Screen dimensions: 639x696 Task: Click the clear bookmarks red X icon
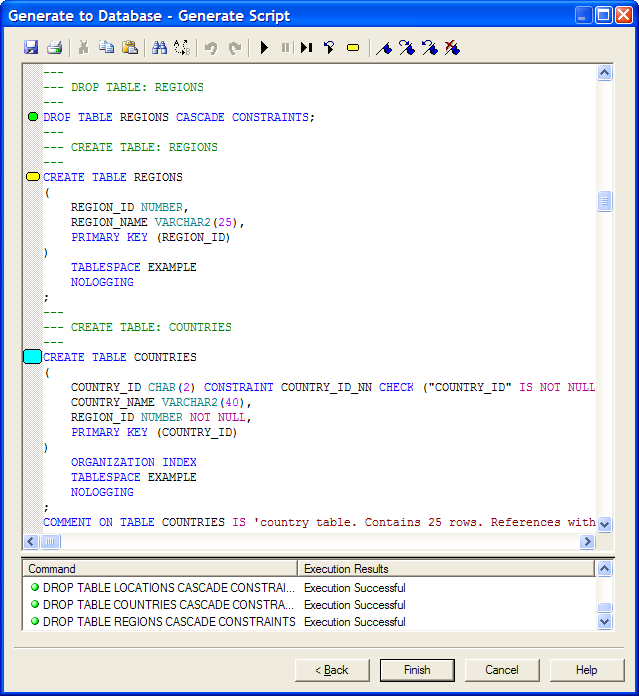point(452,47)
